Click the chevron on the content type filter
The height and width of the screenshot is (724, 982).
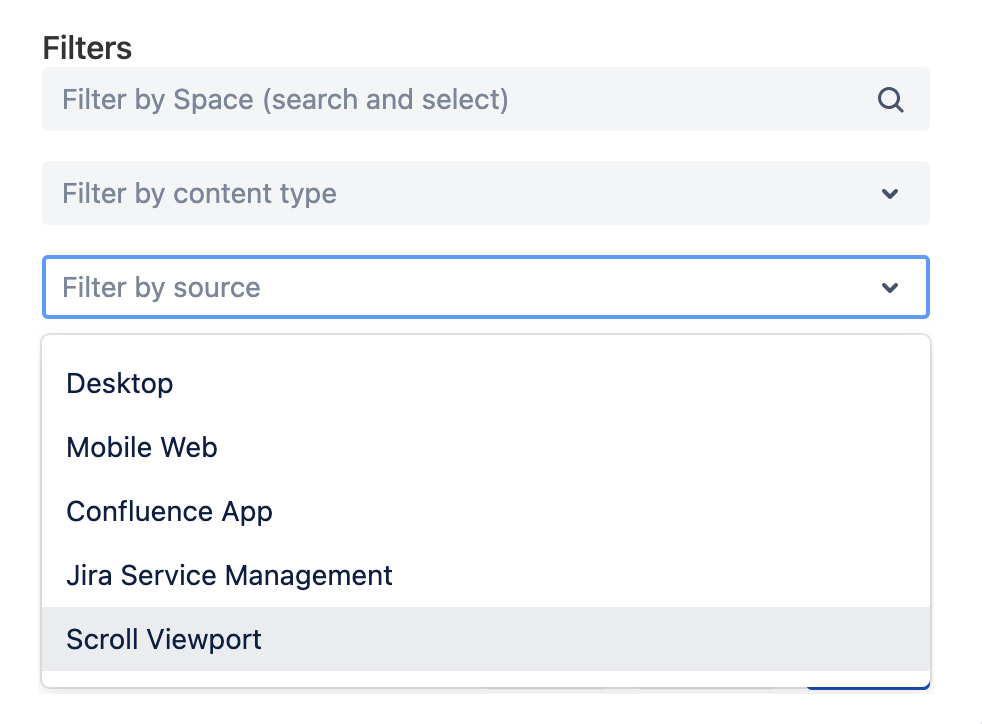(889, 193)
